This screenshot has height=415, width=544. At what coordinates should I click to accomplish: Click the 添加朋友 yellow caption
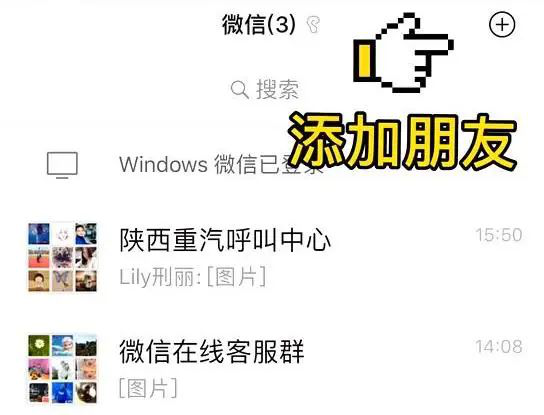pos(402,141)
